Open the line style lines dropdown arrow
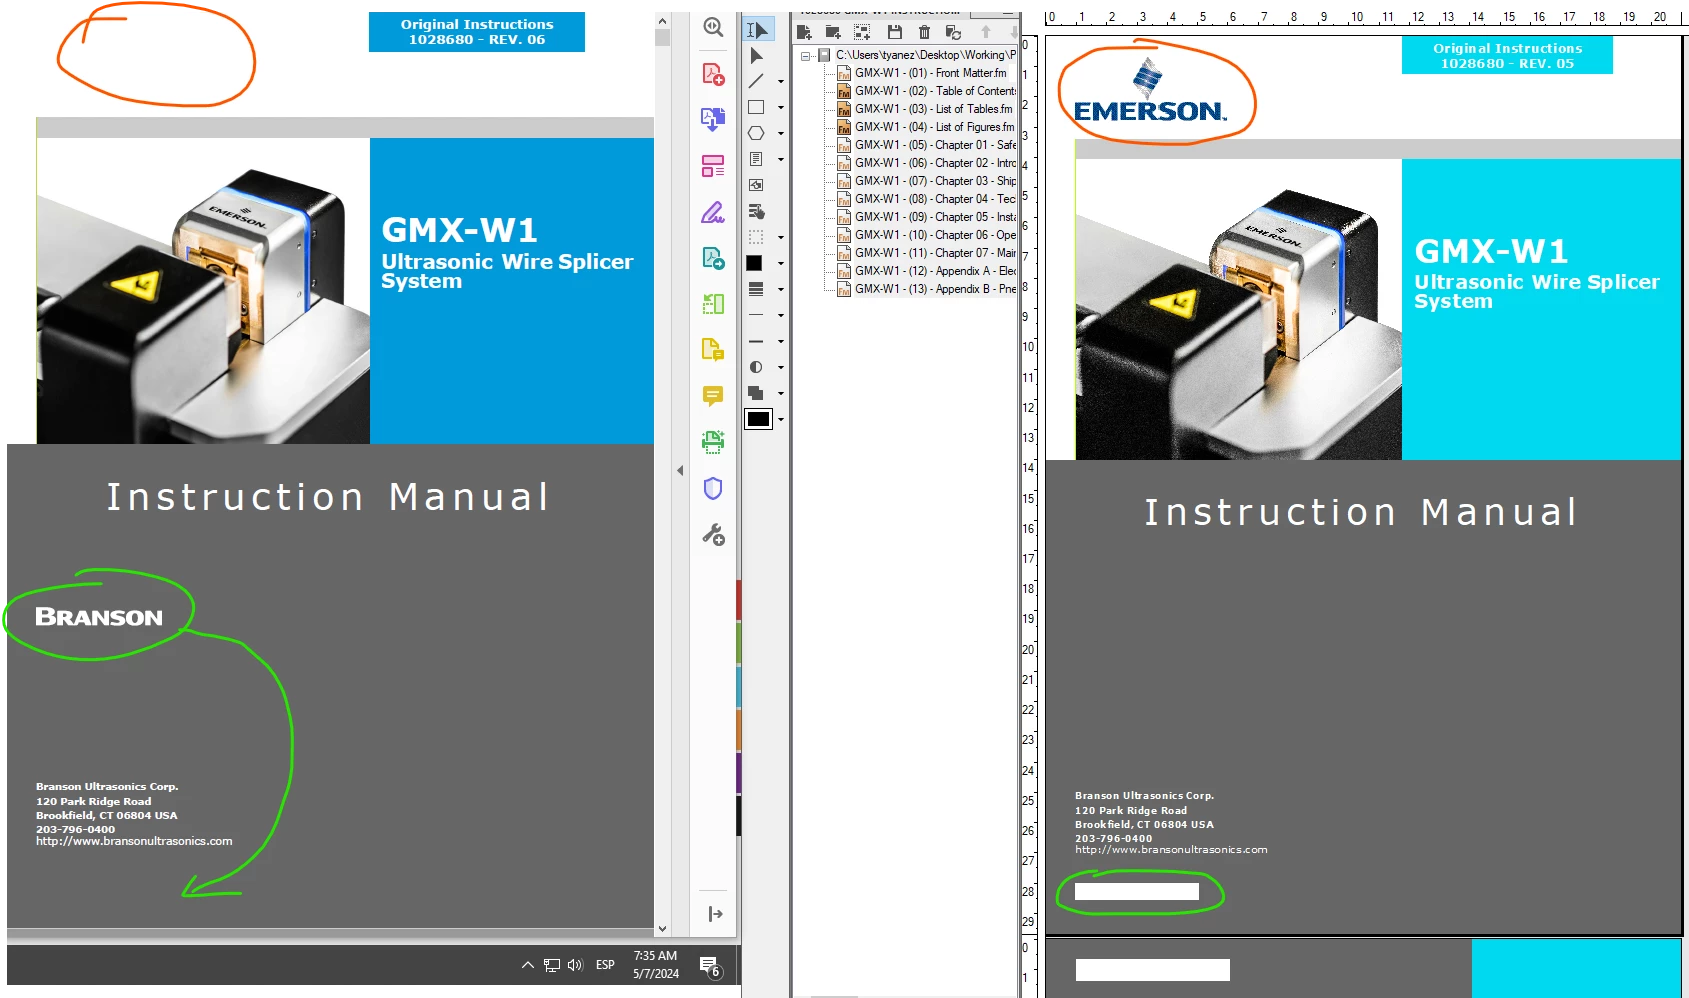Screen dimensions: 1689x998 tap(781, 290)
